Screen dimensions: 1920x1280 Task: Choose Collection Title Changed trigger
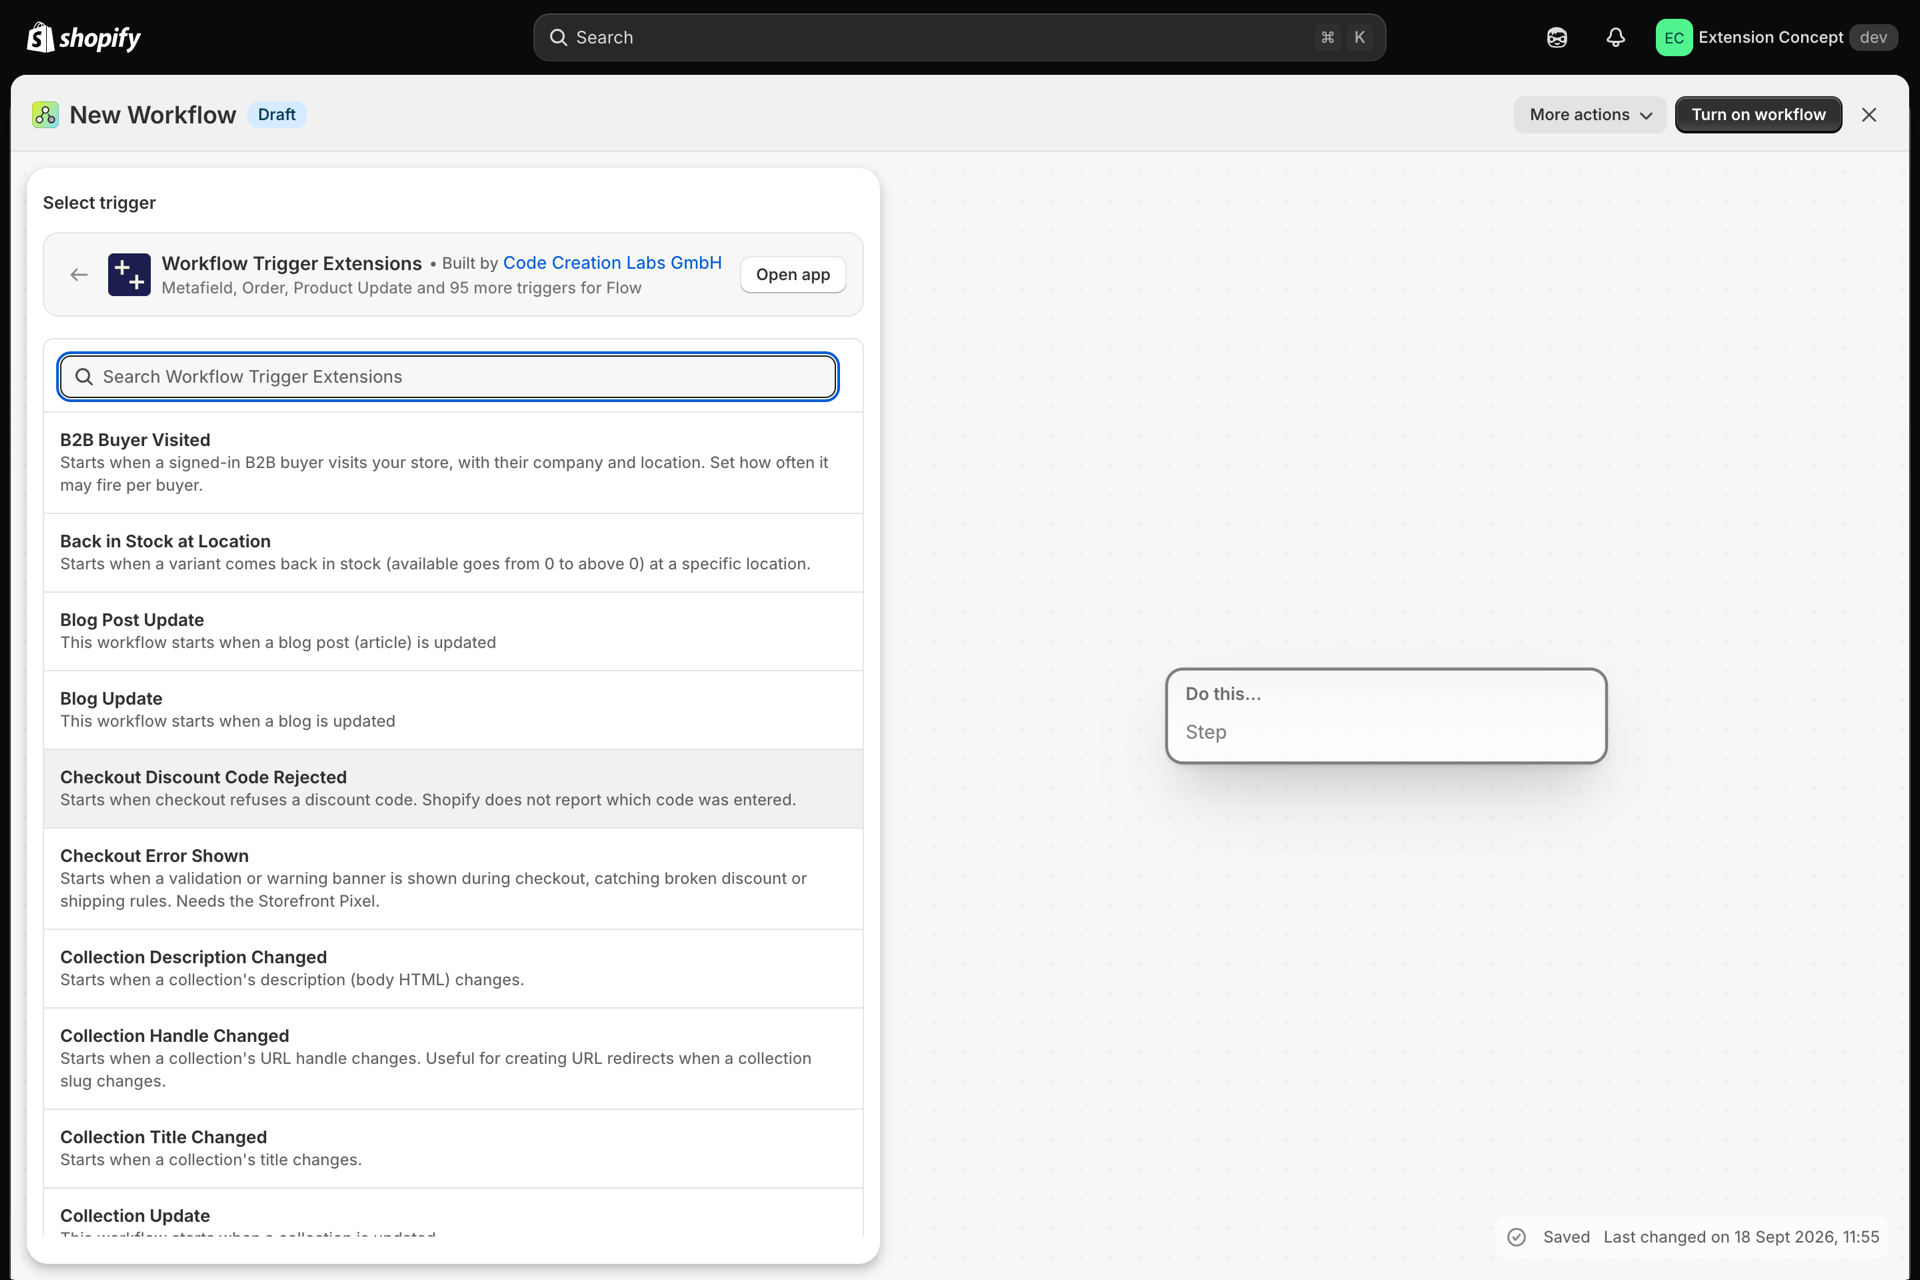pyautogui.click(x=453, y=1149)
